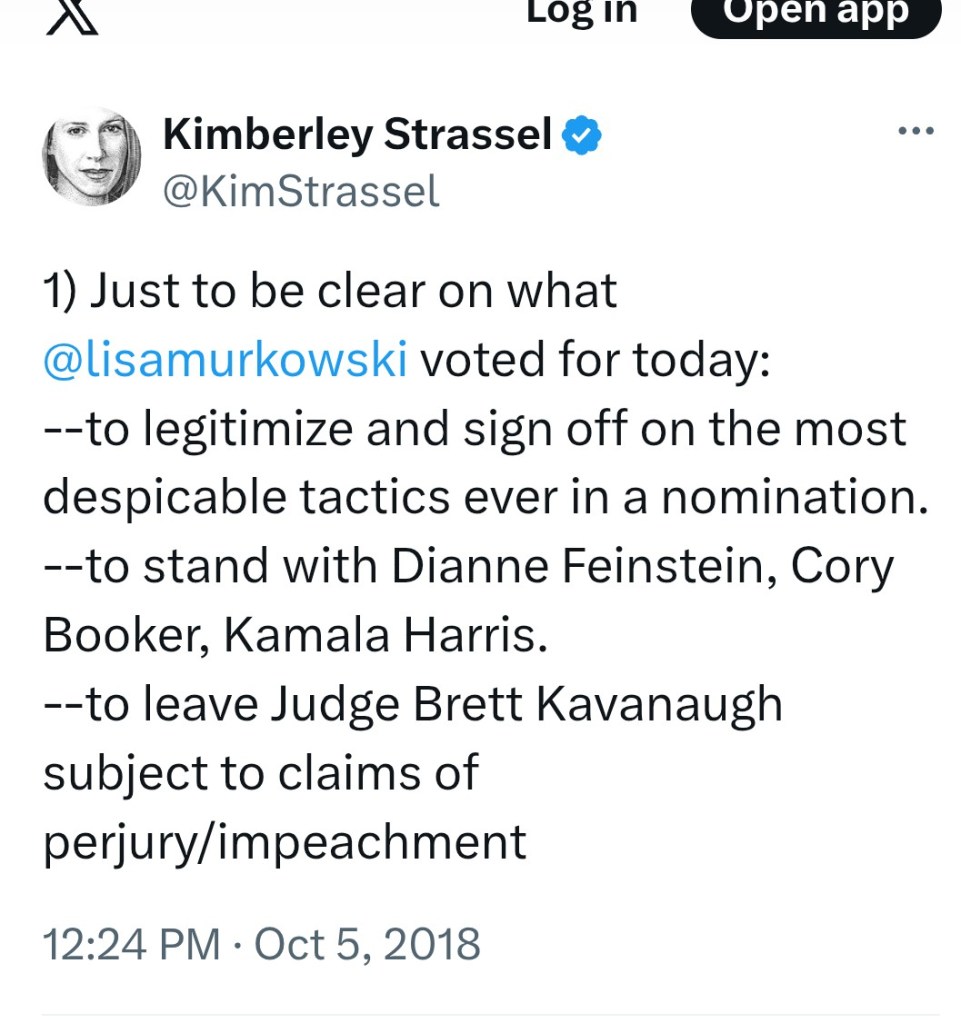961x1023 pixels.
Task: Click the Oct 5, 2018 date
Action: 367,944
